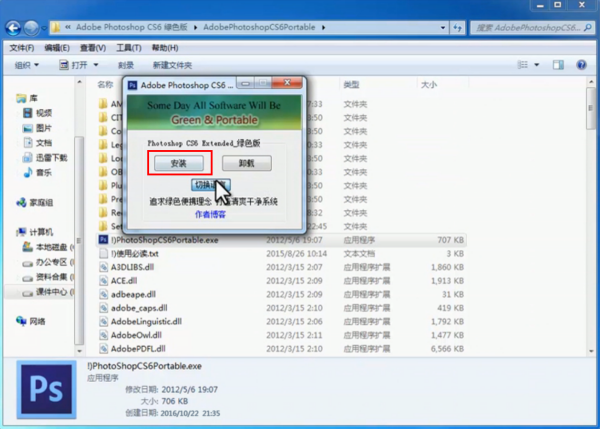
Task: Select 'Adobe Photoshop CS6 绿色版' breadcrumb segment
Action: pyautogui.click(x=132, y=27)
